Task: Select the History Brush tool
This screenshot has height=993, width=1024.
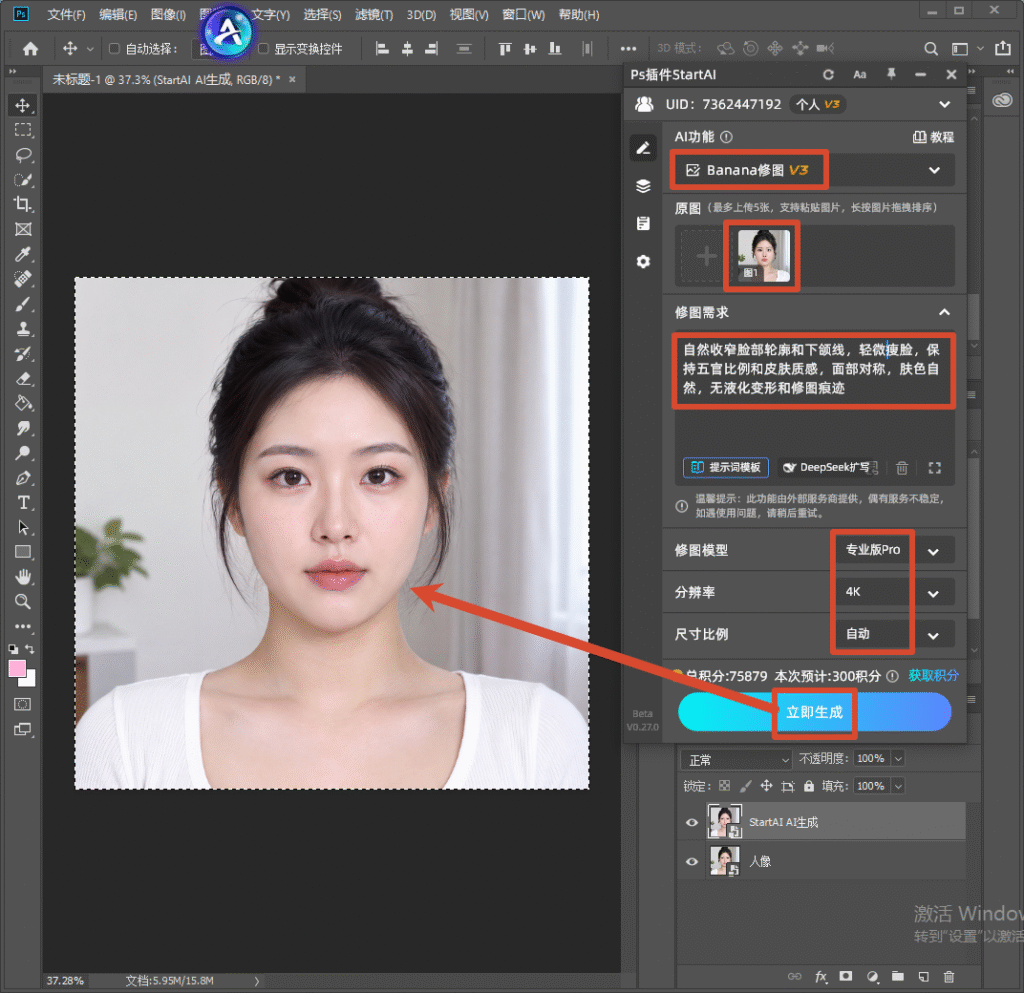Action: 23,353
